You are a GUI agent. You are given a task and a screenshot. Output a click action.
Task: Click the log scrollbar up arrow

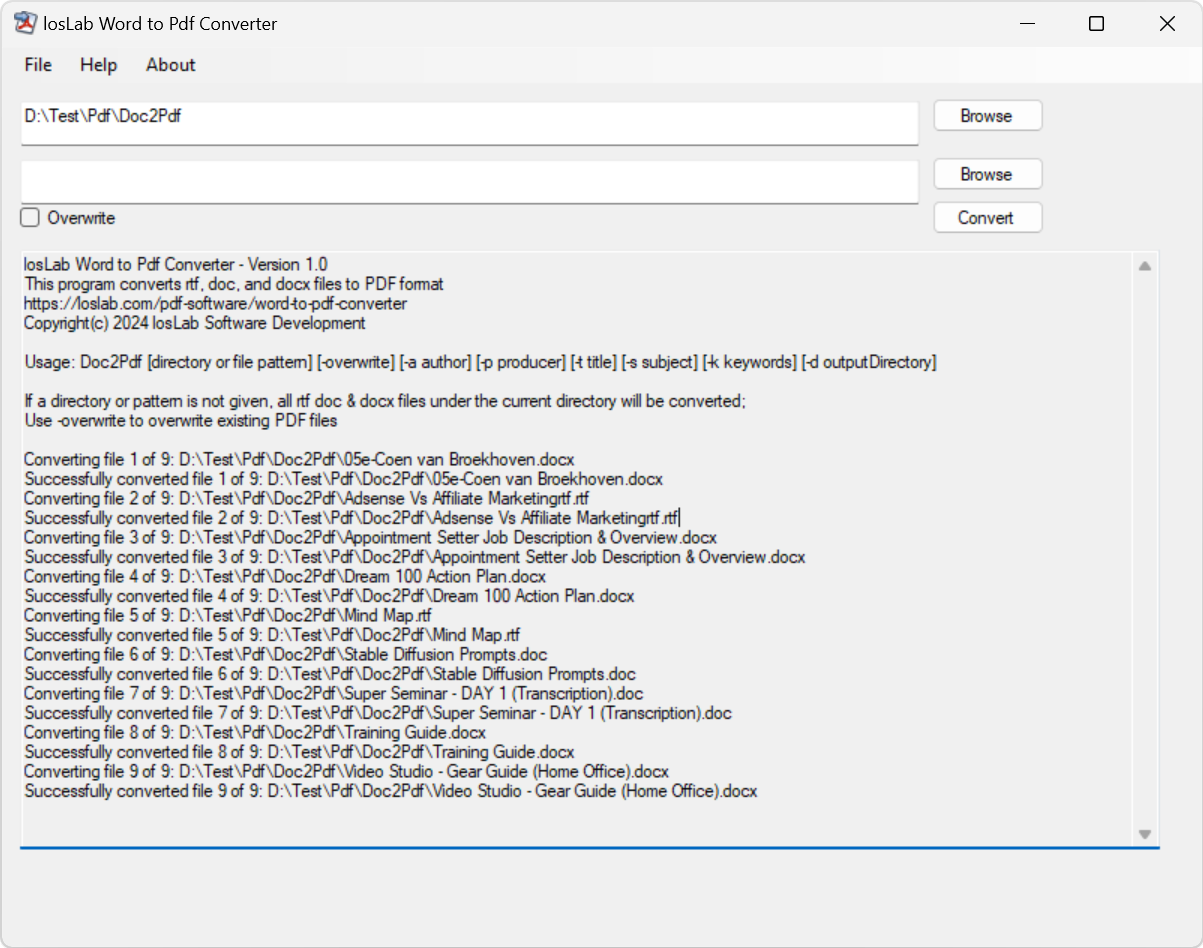coord(1145,266)
